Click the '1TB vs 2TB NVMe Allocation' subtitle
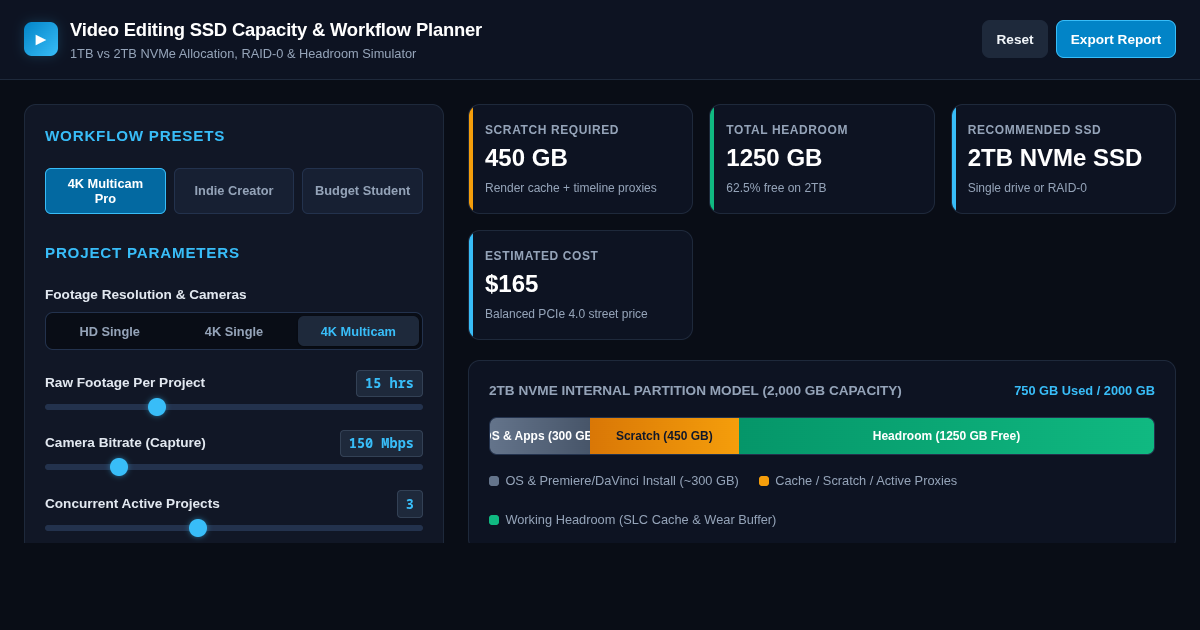 click(x=243, y=54)
